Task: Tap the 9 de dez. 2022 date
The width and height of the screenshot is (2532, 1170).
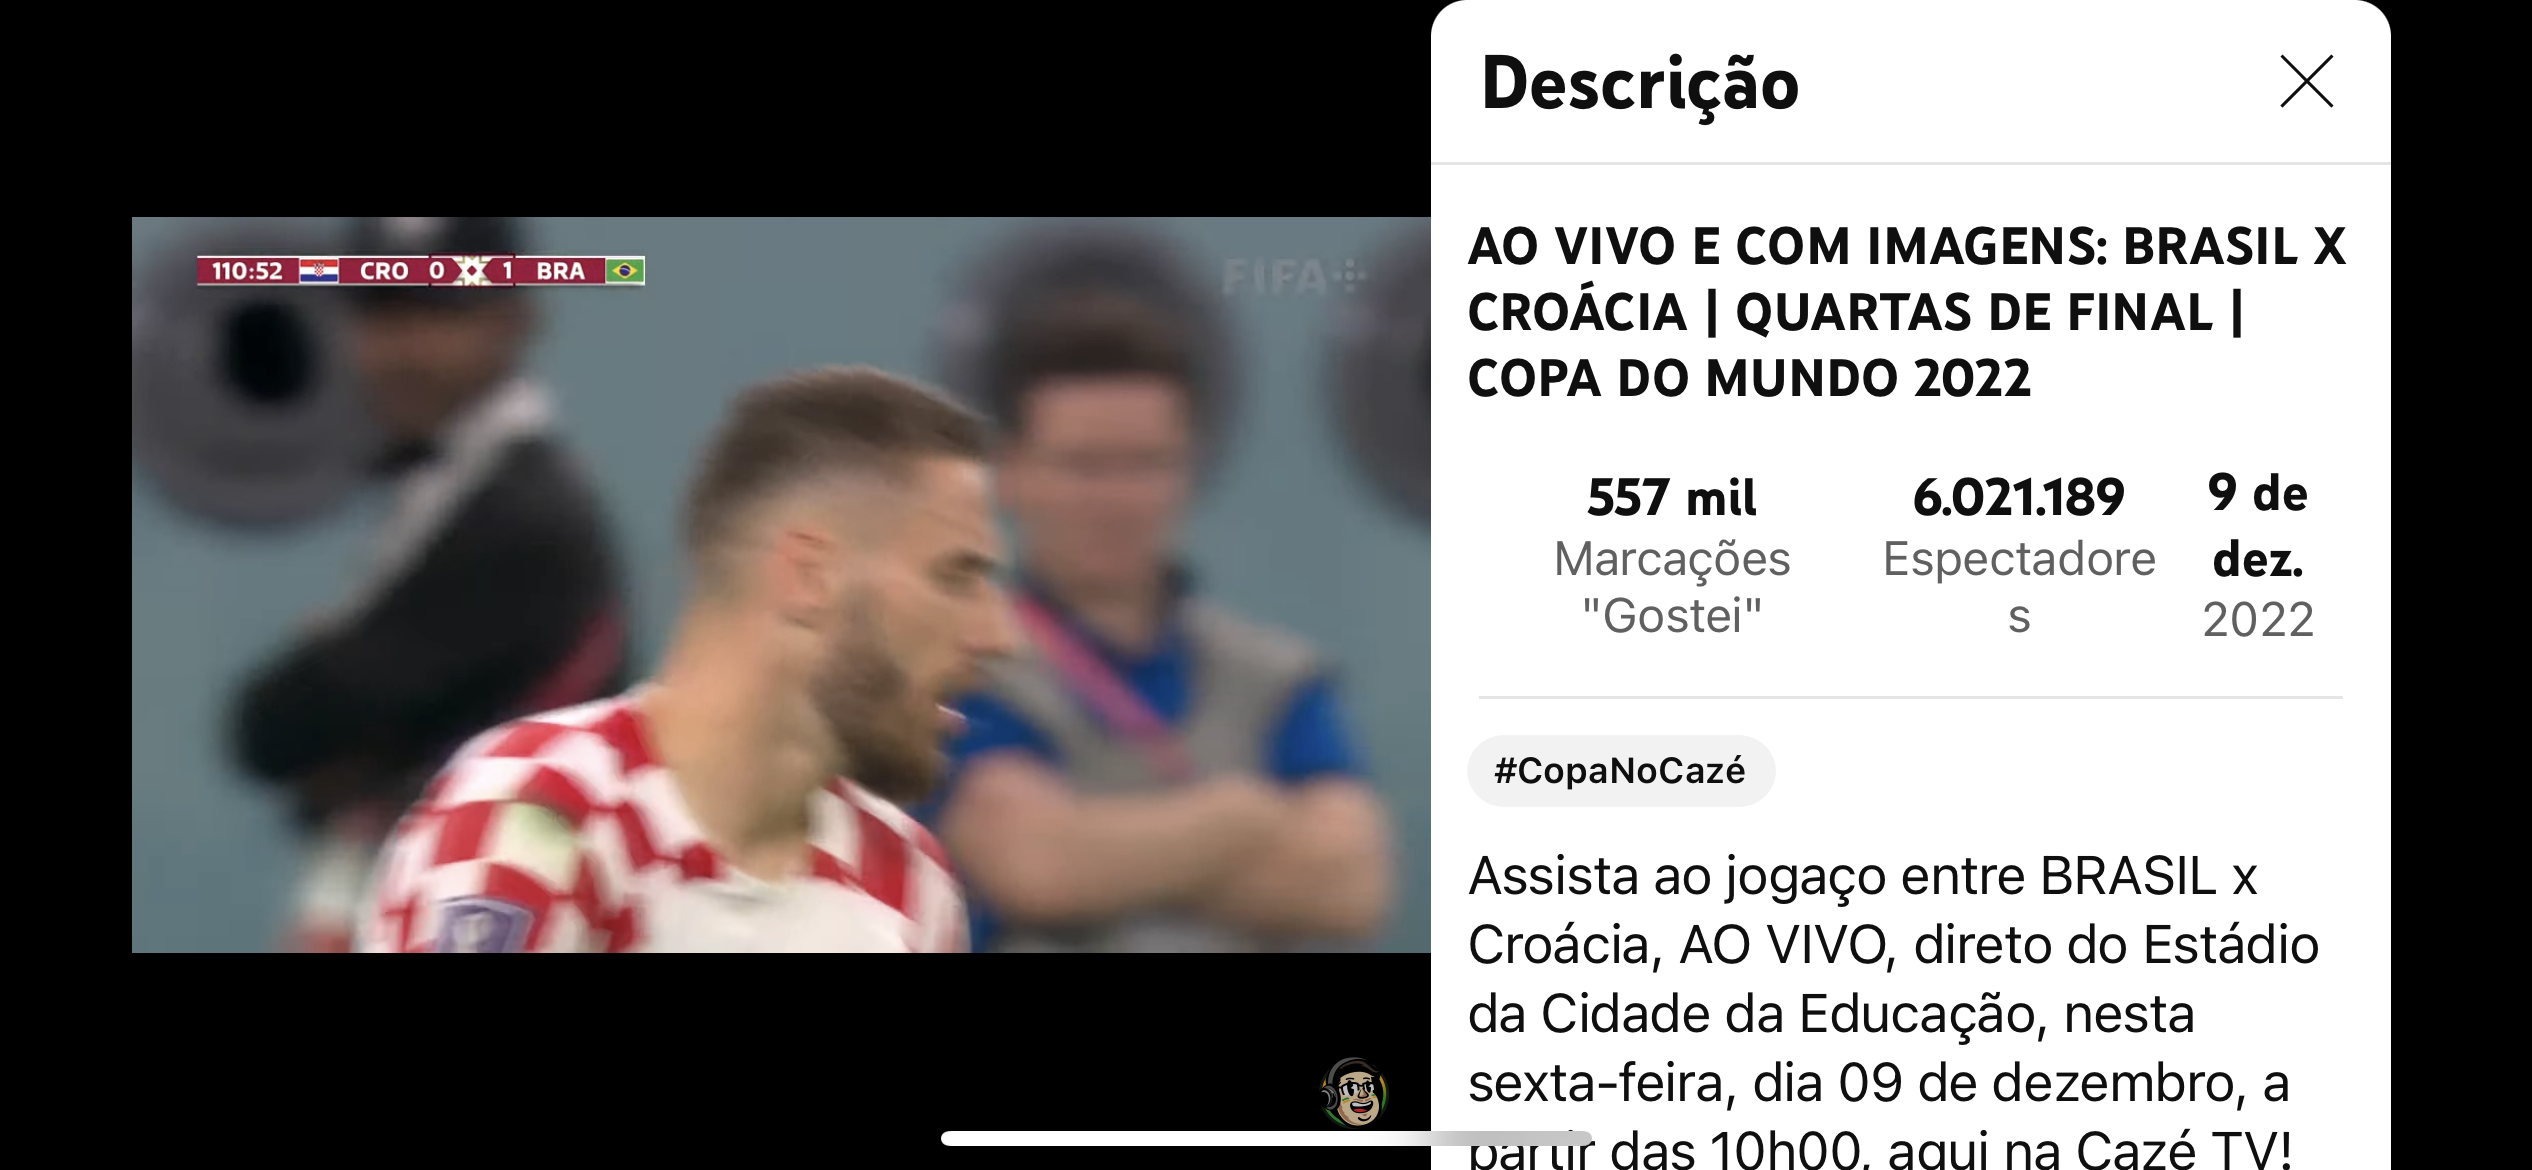Action: point(2258,555)
